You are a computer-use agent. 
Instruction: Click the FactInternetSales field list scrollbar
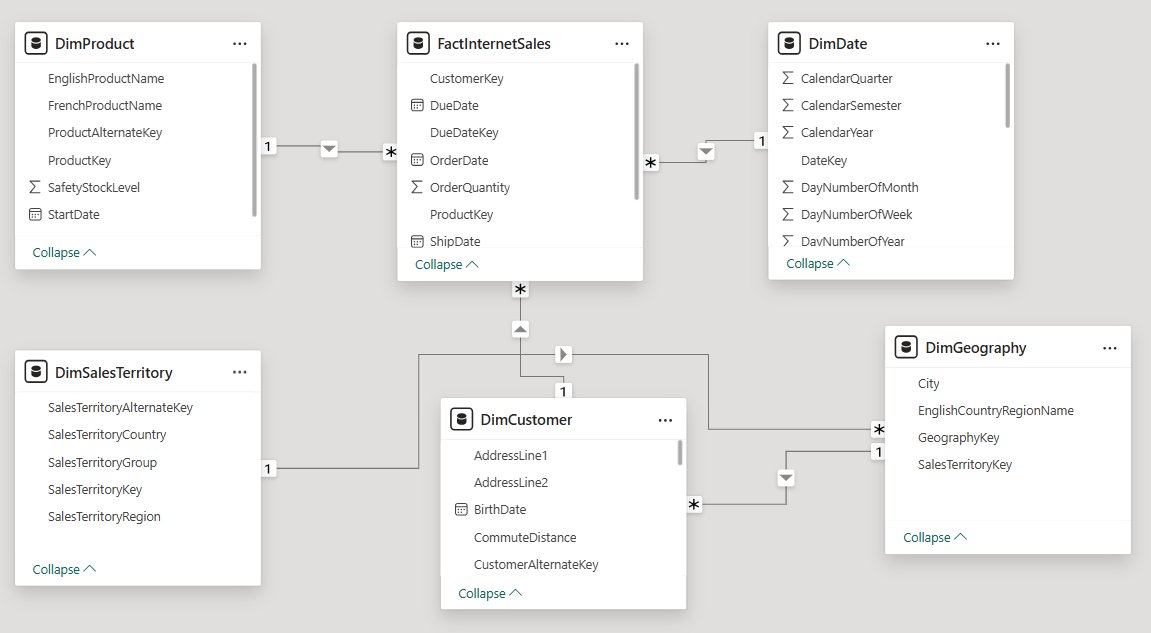click(x=636, y=131)
